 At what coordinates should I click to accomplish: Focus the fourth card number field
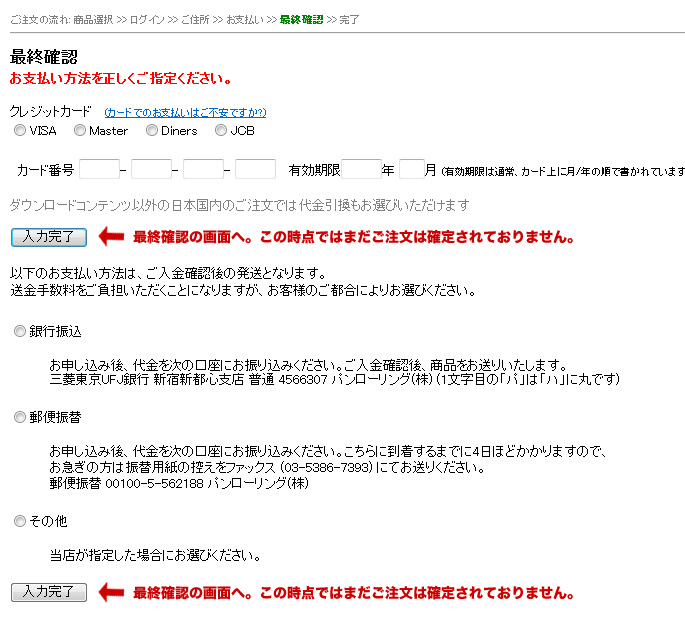[255, 170]
